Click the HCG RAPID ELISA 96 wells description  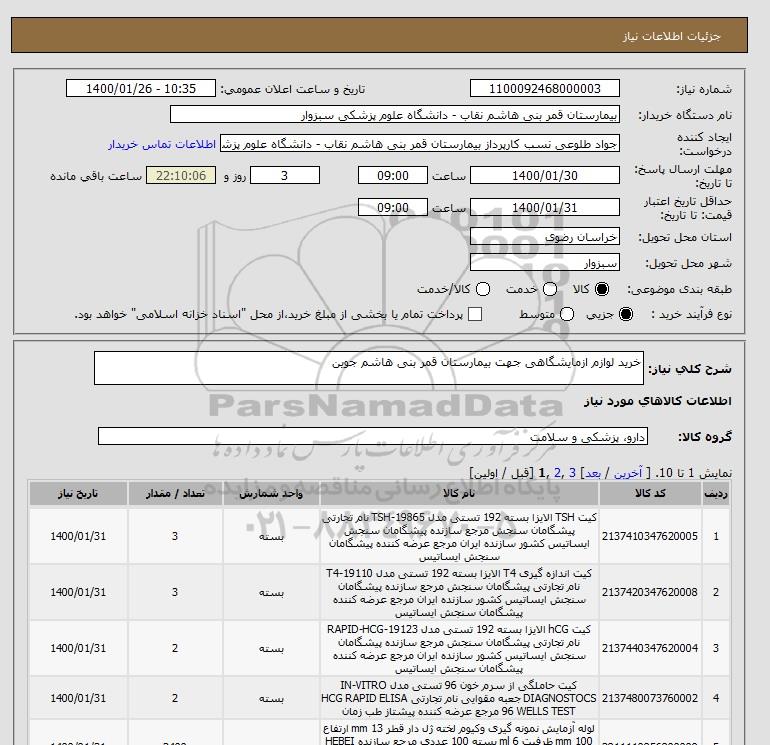459,698
